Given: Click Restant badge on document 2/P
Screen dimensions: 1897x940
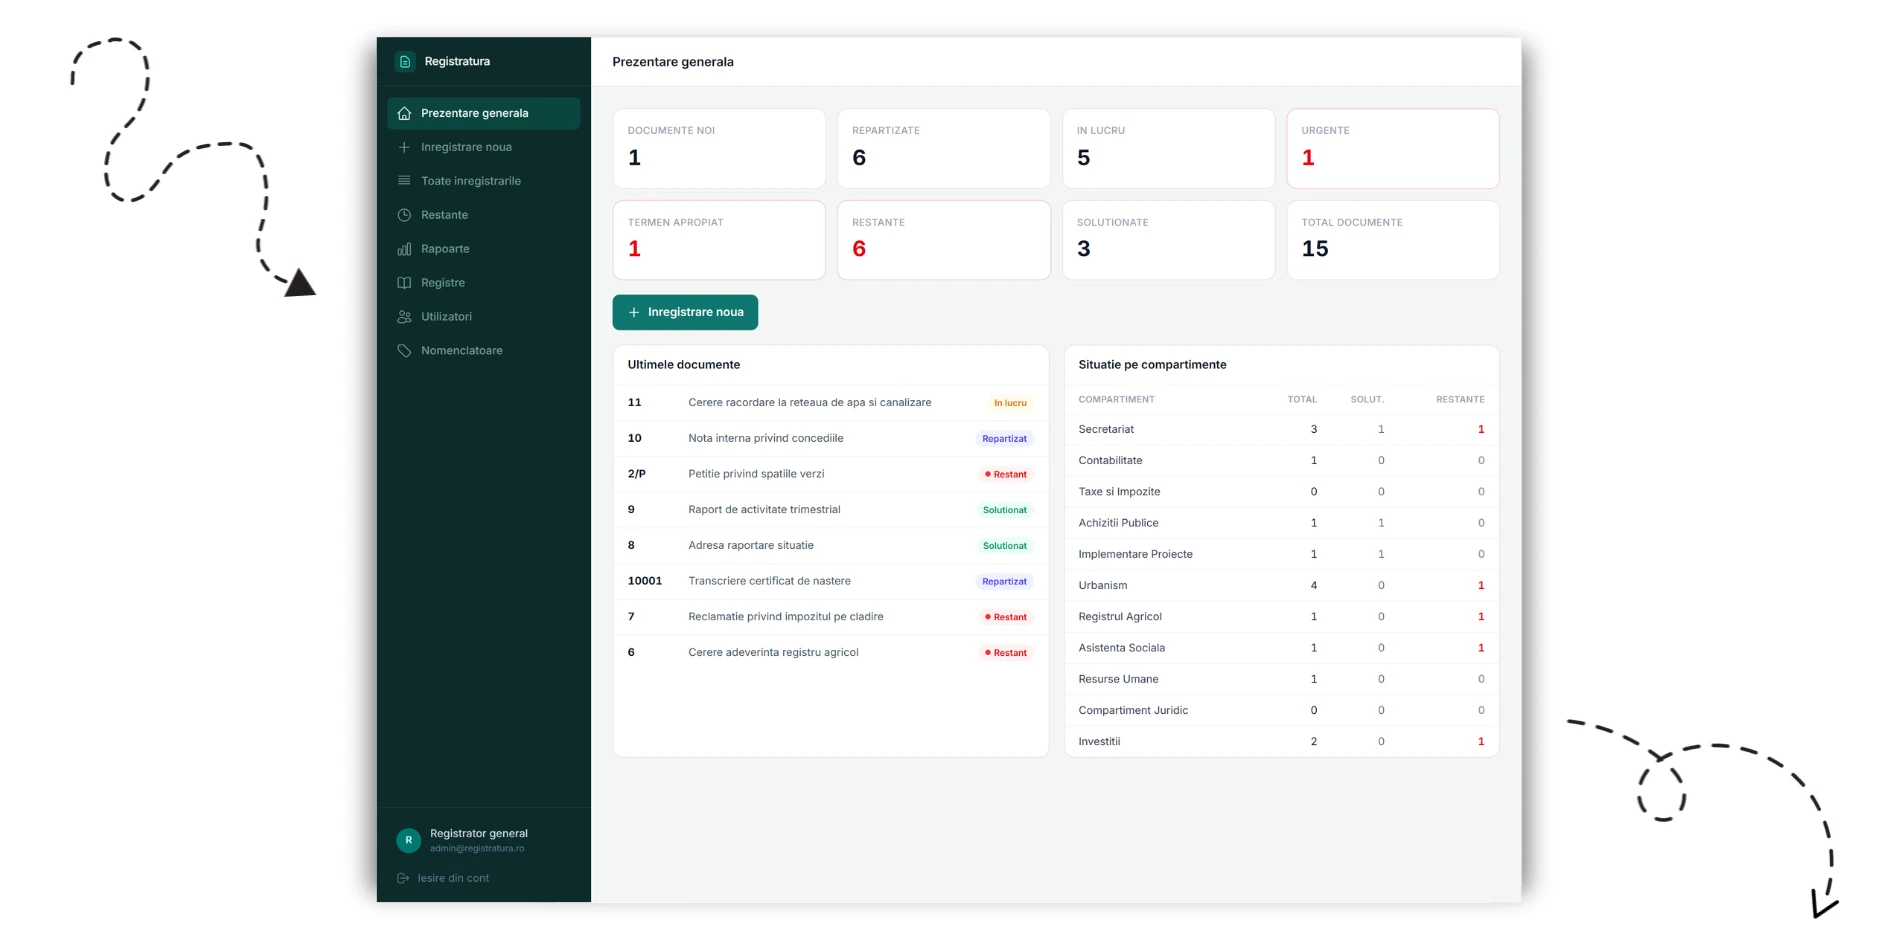Looking at the screenshot, I should [1006, 475].
